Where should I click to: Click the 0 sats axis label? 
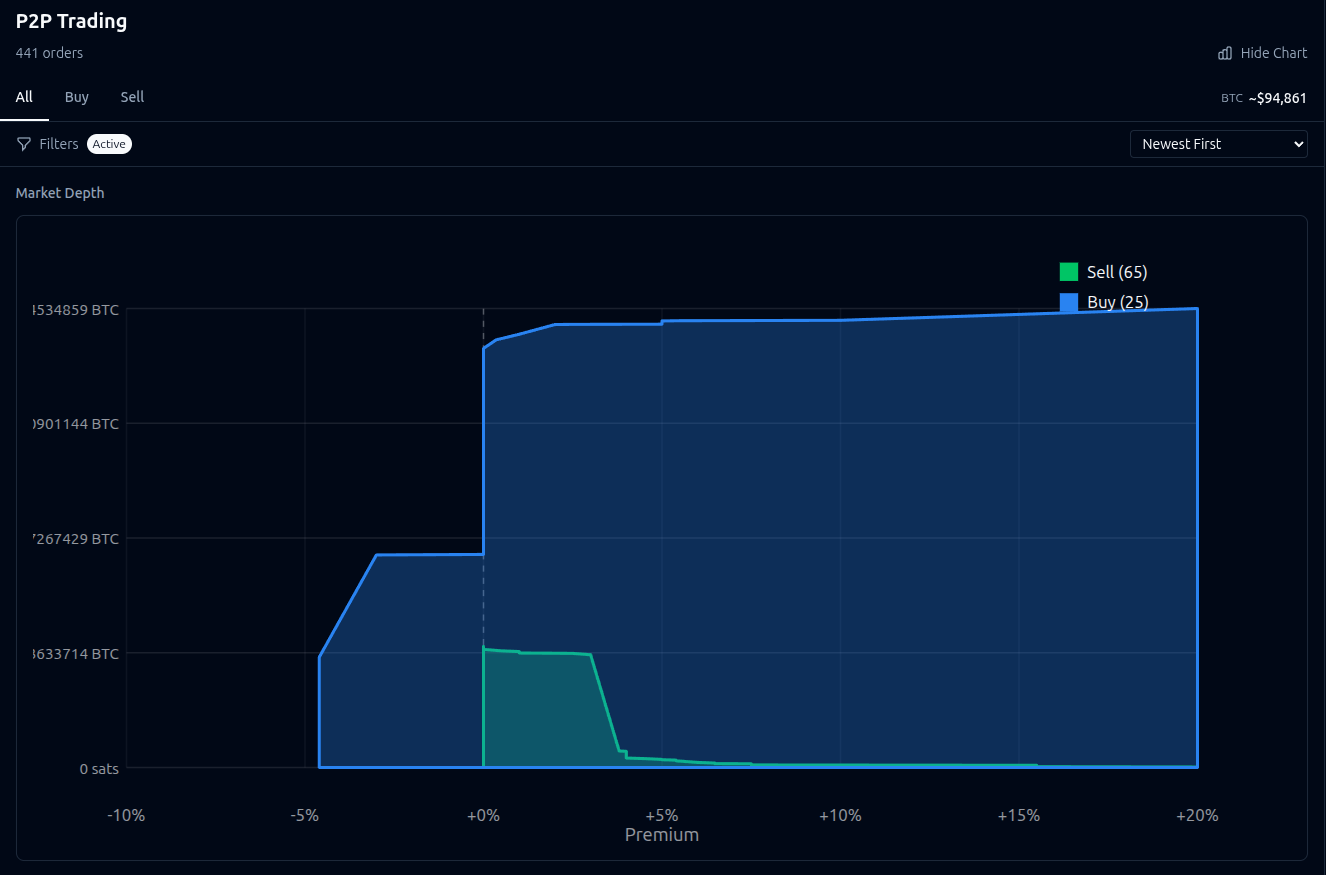coord(99,768)
